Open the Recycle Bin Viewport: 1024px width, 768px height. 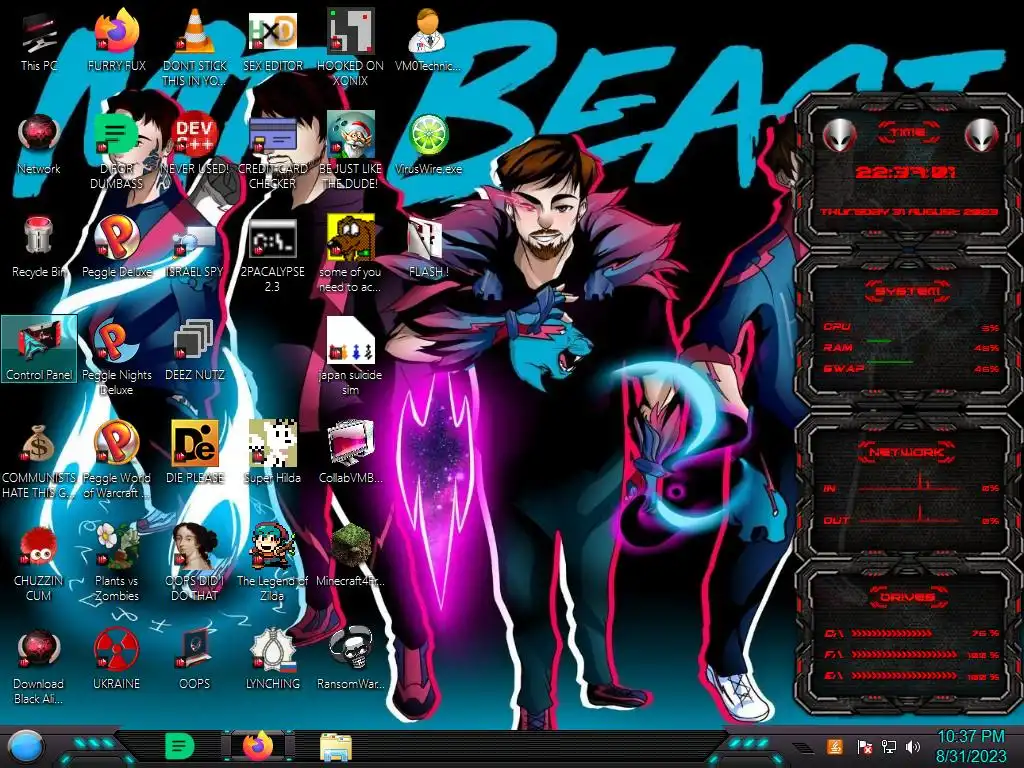pyautogui.click(x=39, y=247)
